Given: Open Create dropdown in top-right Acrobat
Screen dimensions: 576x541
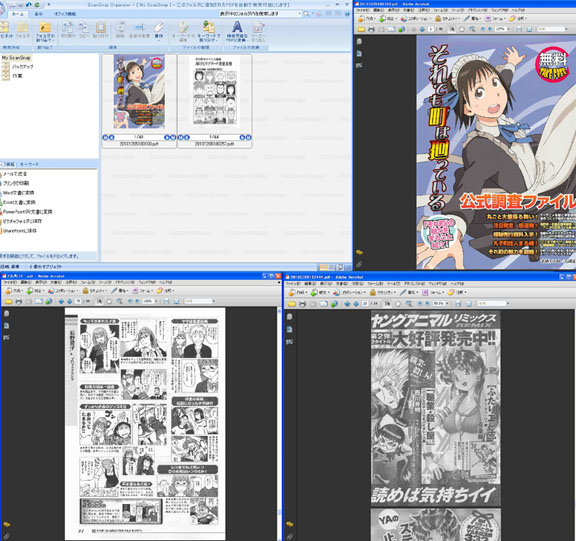Looking at the screenshot, I should click(366, 18).
